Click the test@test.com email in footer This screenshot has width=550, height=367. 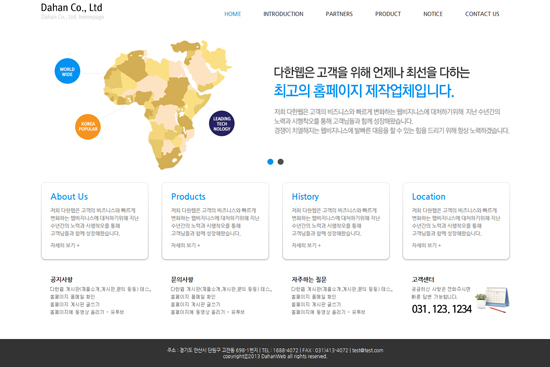[x=368, y=350]
